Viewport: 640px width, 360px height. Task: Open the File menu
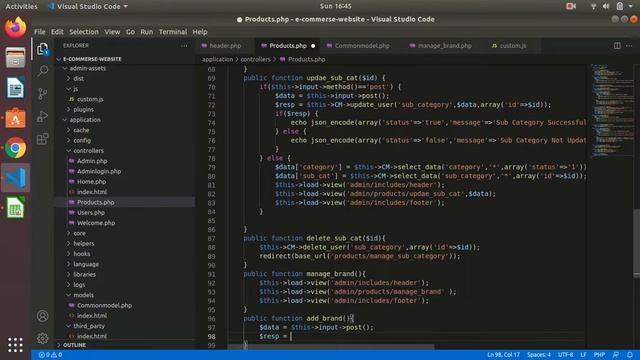pyautogui.click(x=40, y=32)
